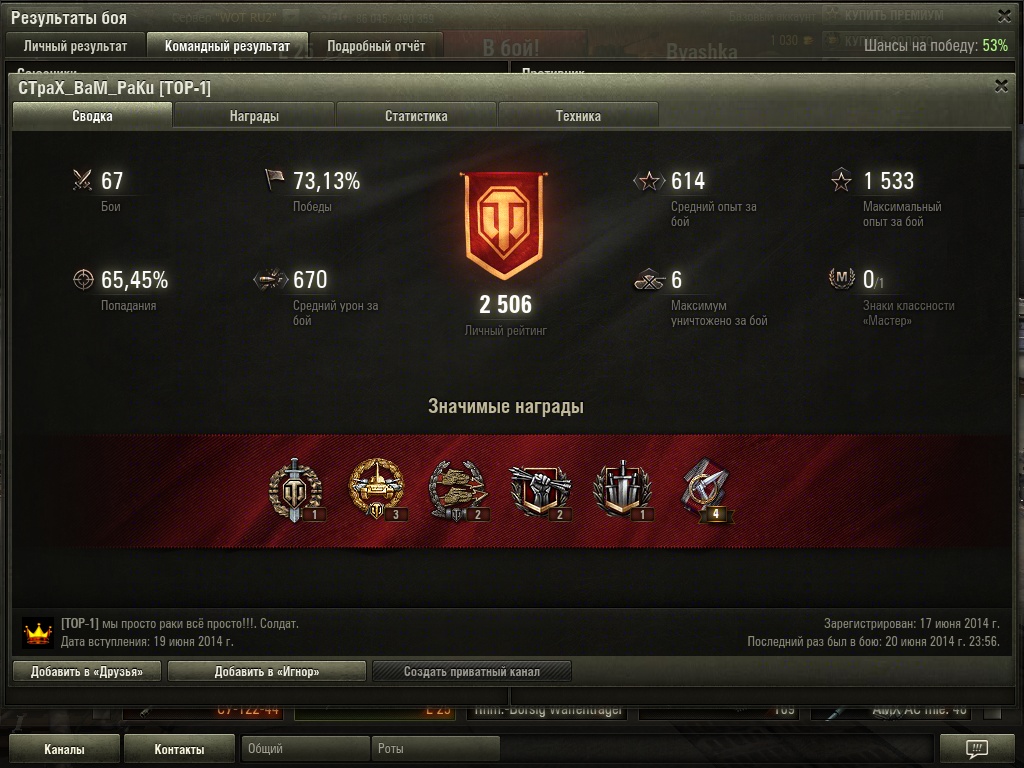
Task: Click the average damage shell icon
Action: tap(270, 280)
